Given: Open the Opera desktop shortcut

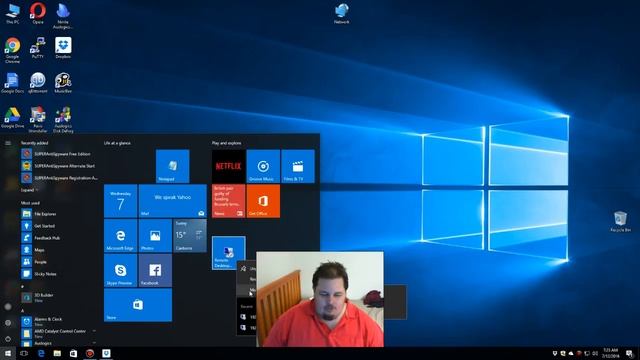Looking at the screenshot, I should click(38, 13).
